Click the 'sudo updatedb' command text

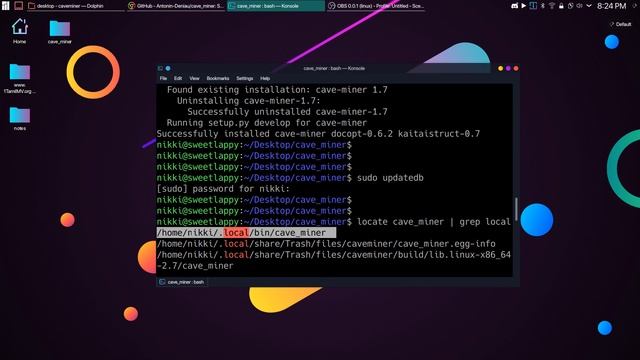click(x=390, y=178)
